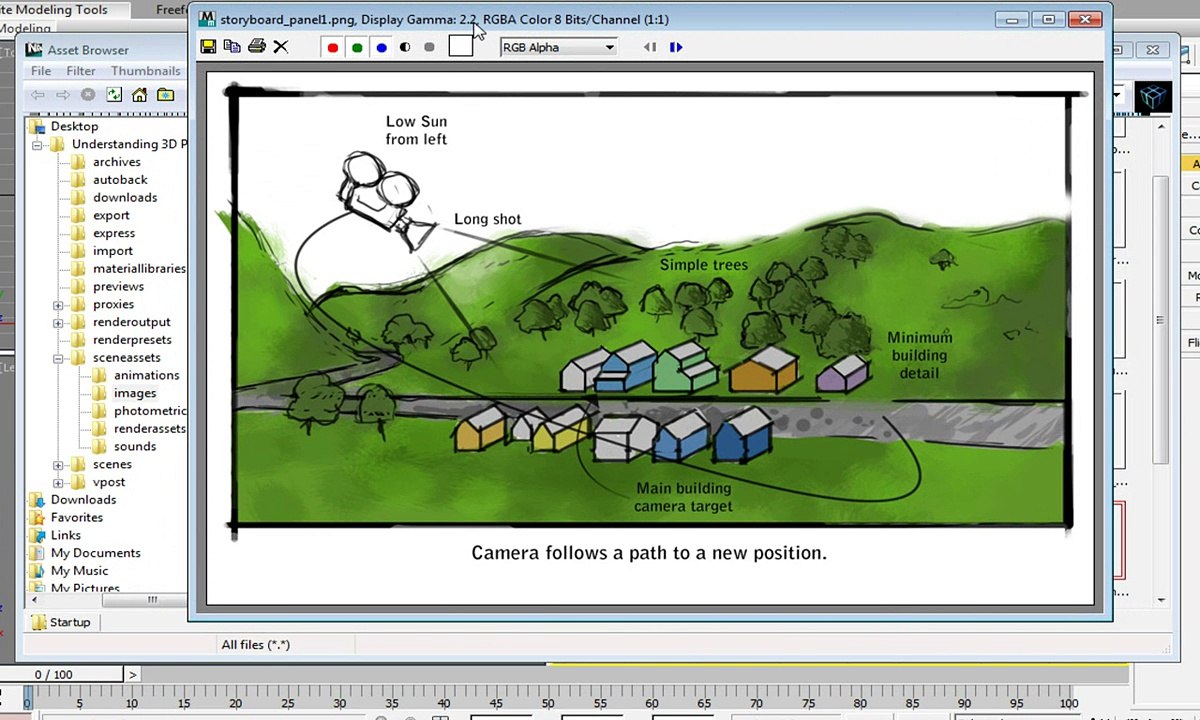Image resolution: width=1200 pixels, height=720 pixels.
Task: Select Favorites in folder tree
Action: tap(77, 518)
